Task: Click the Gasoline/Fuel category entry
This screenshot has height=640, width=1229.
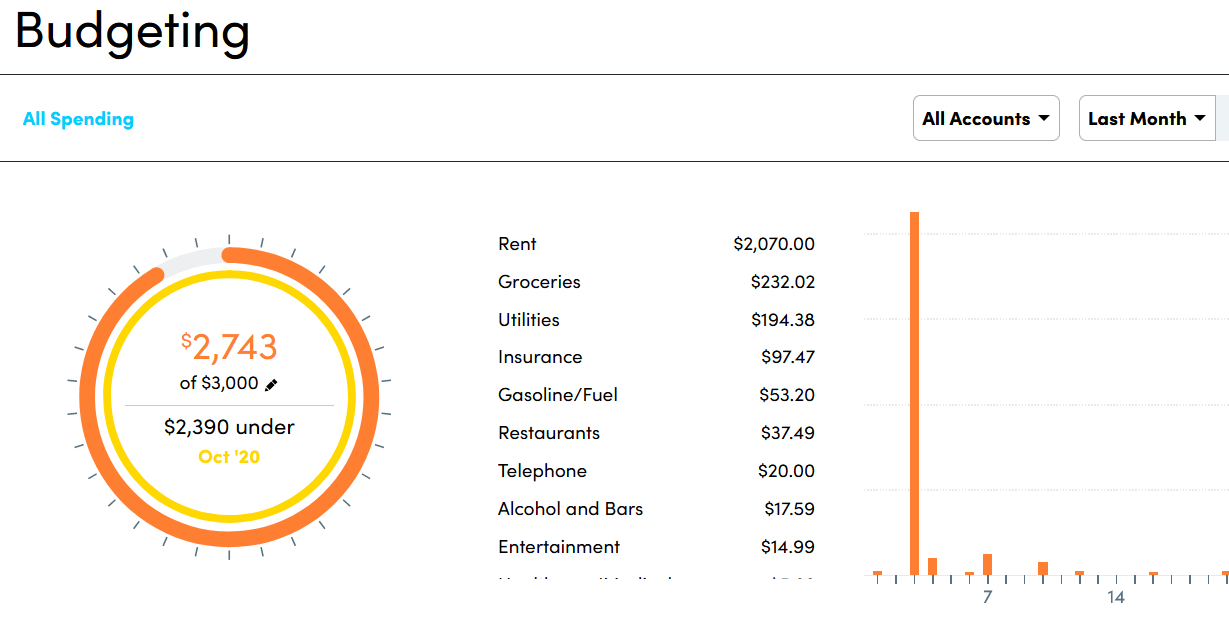Action: (x=656, y=395)
